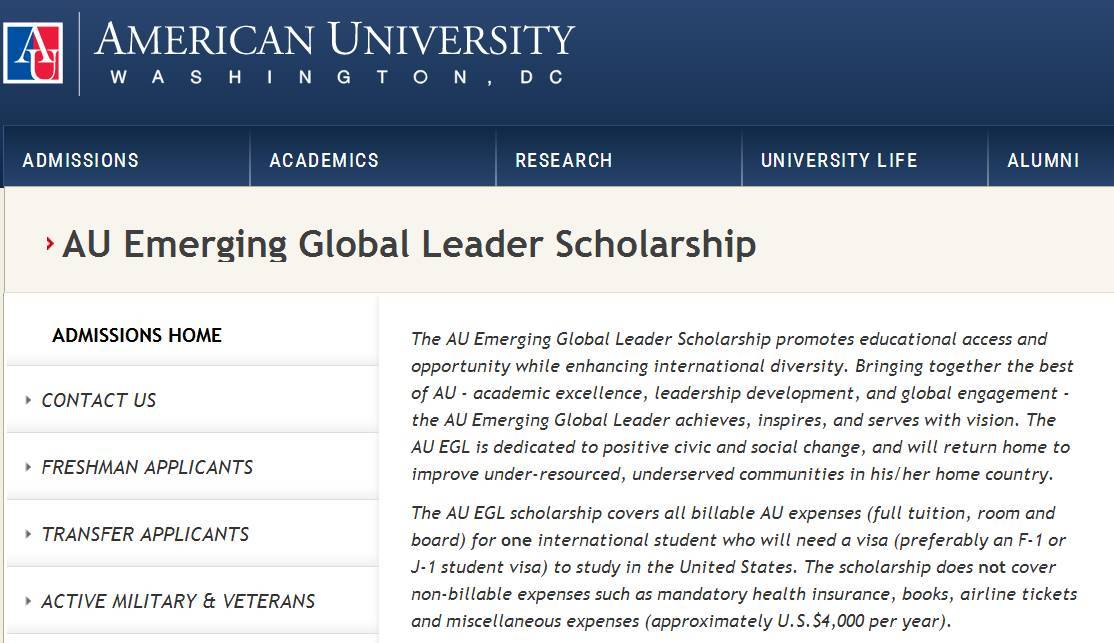Go to the University Life menu
1114x643 pixels.
(x=839, y=161)
